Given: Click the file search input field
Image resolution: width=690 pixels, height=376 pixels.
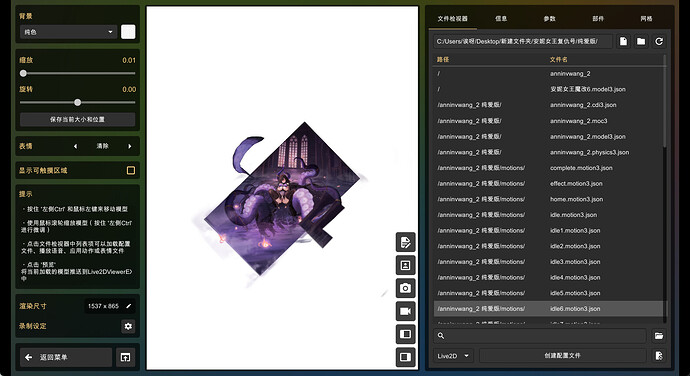Looking at the screenshot, I should pyautogui.click(x=540, y=335).
